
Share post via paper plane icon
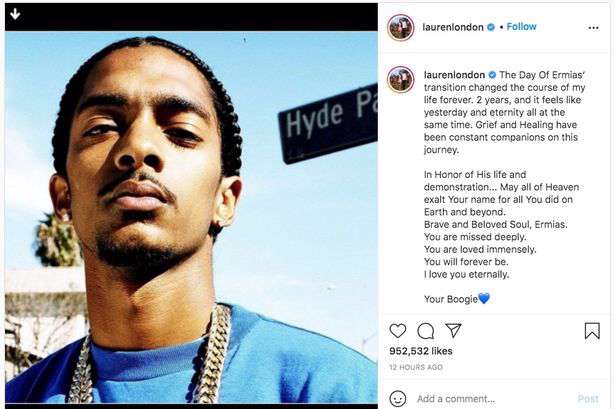[x=453, y=331]
